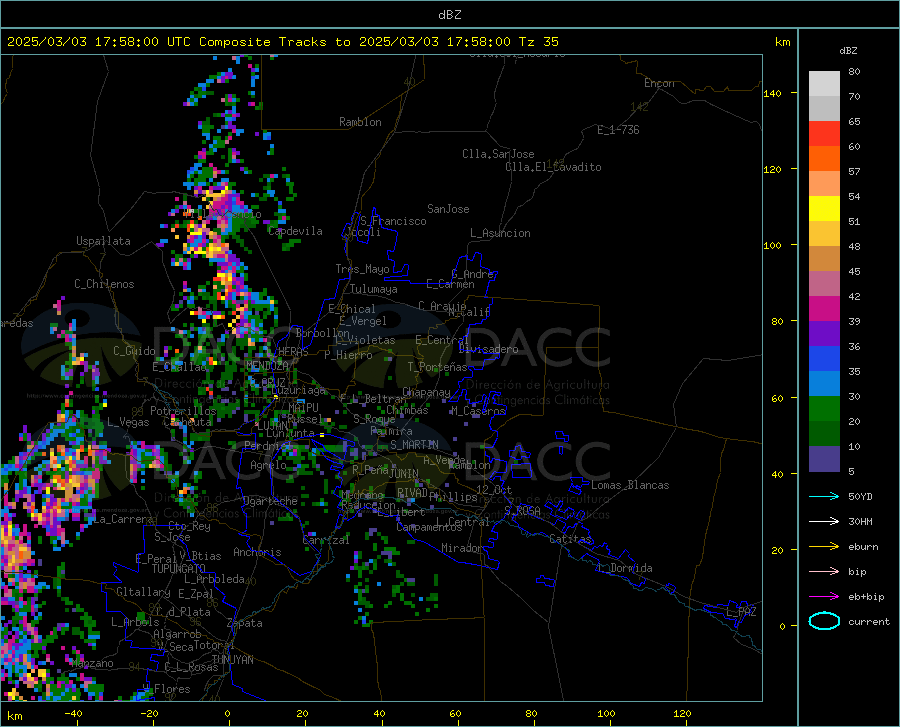This screenshot has width=900, height=727.
Task: Click the C_Guido map label
Action: (x=134, y=351)
